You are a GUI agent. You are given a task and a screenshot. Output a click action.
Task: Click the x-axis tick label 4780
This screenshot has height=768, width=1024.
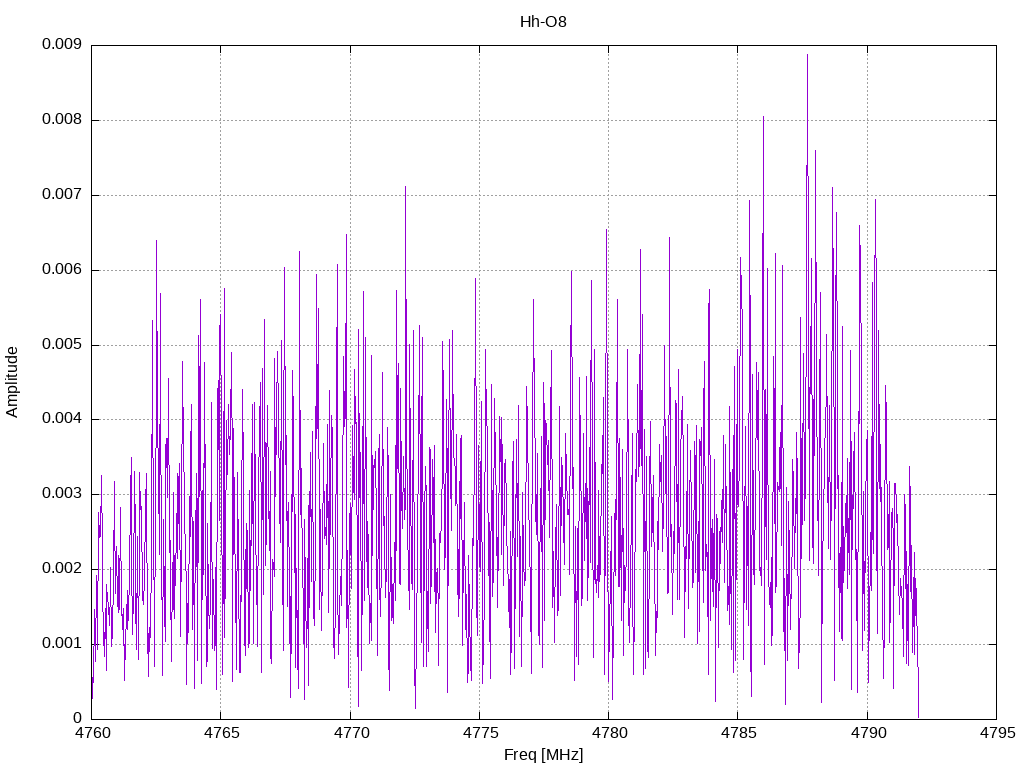pos(609,733)
